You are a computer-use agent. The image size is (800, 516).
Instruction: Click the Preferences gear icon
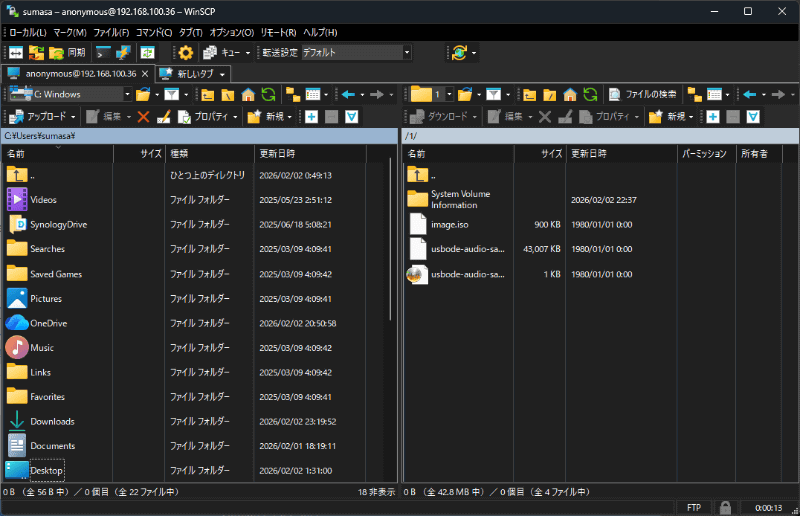pos(186,53)
